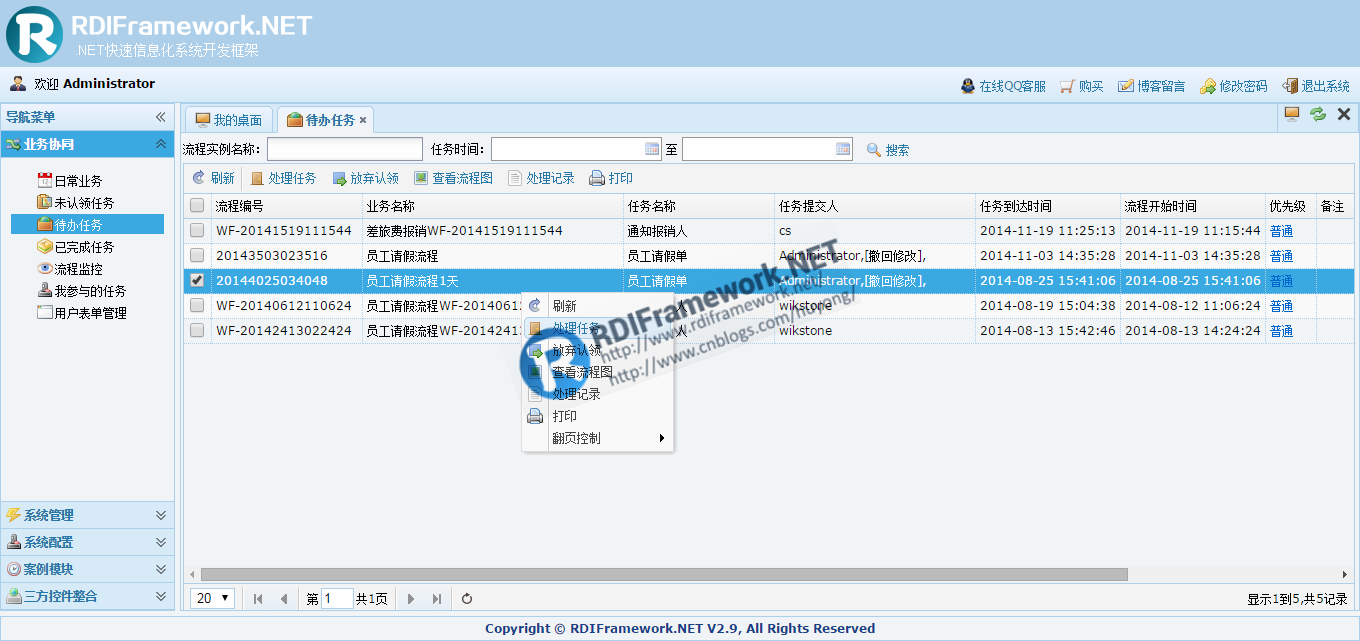Go to last page in pager
This screenshot has width=1360, height=641.
[x=436, y=599]
